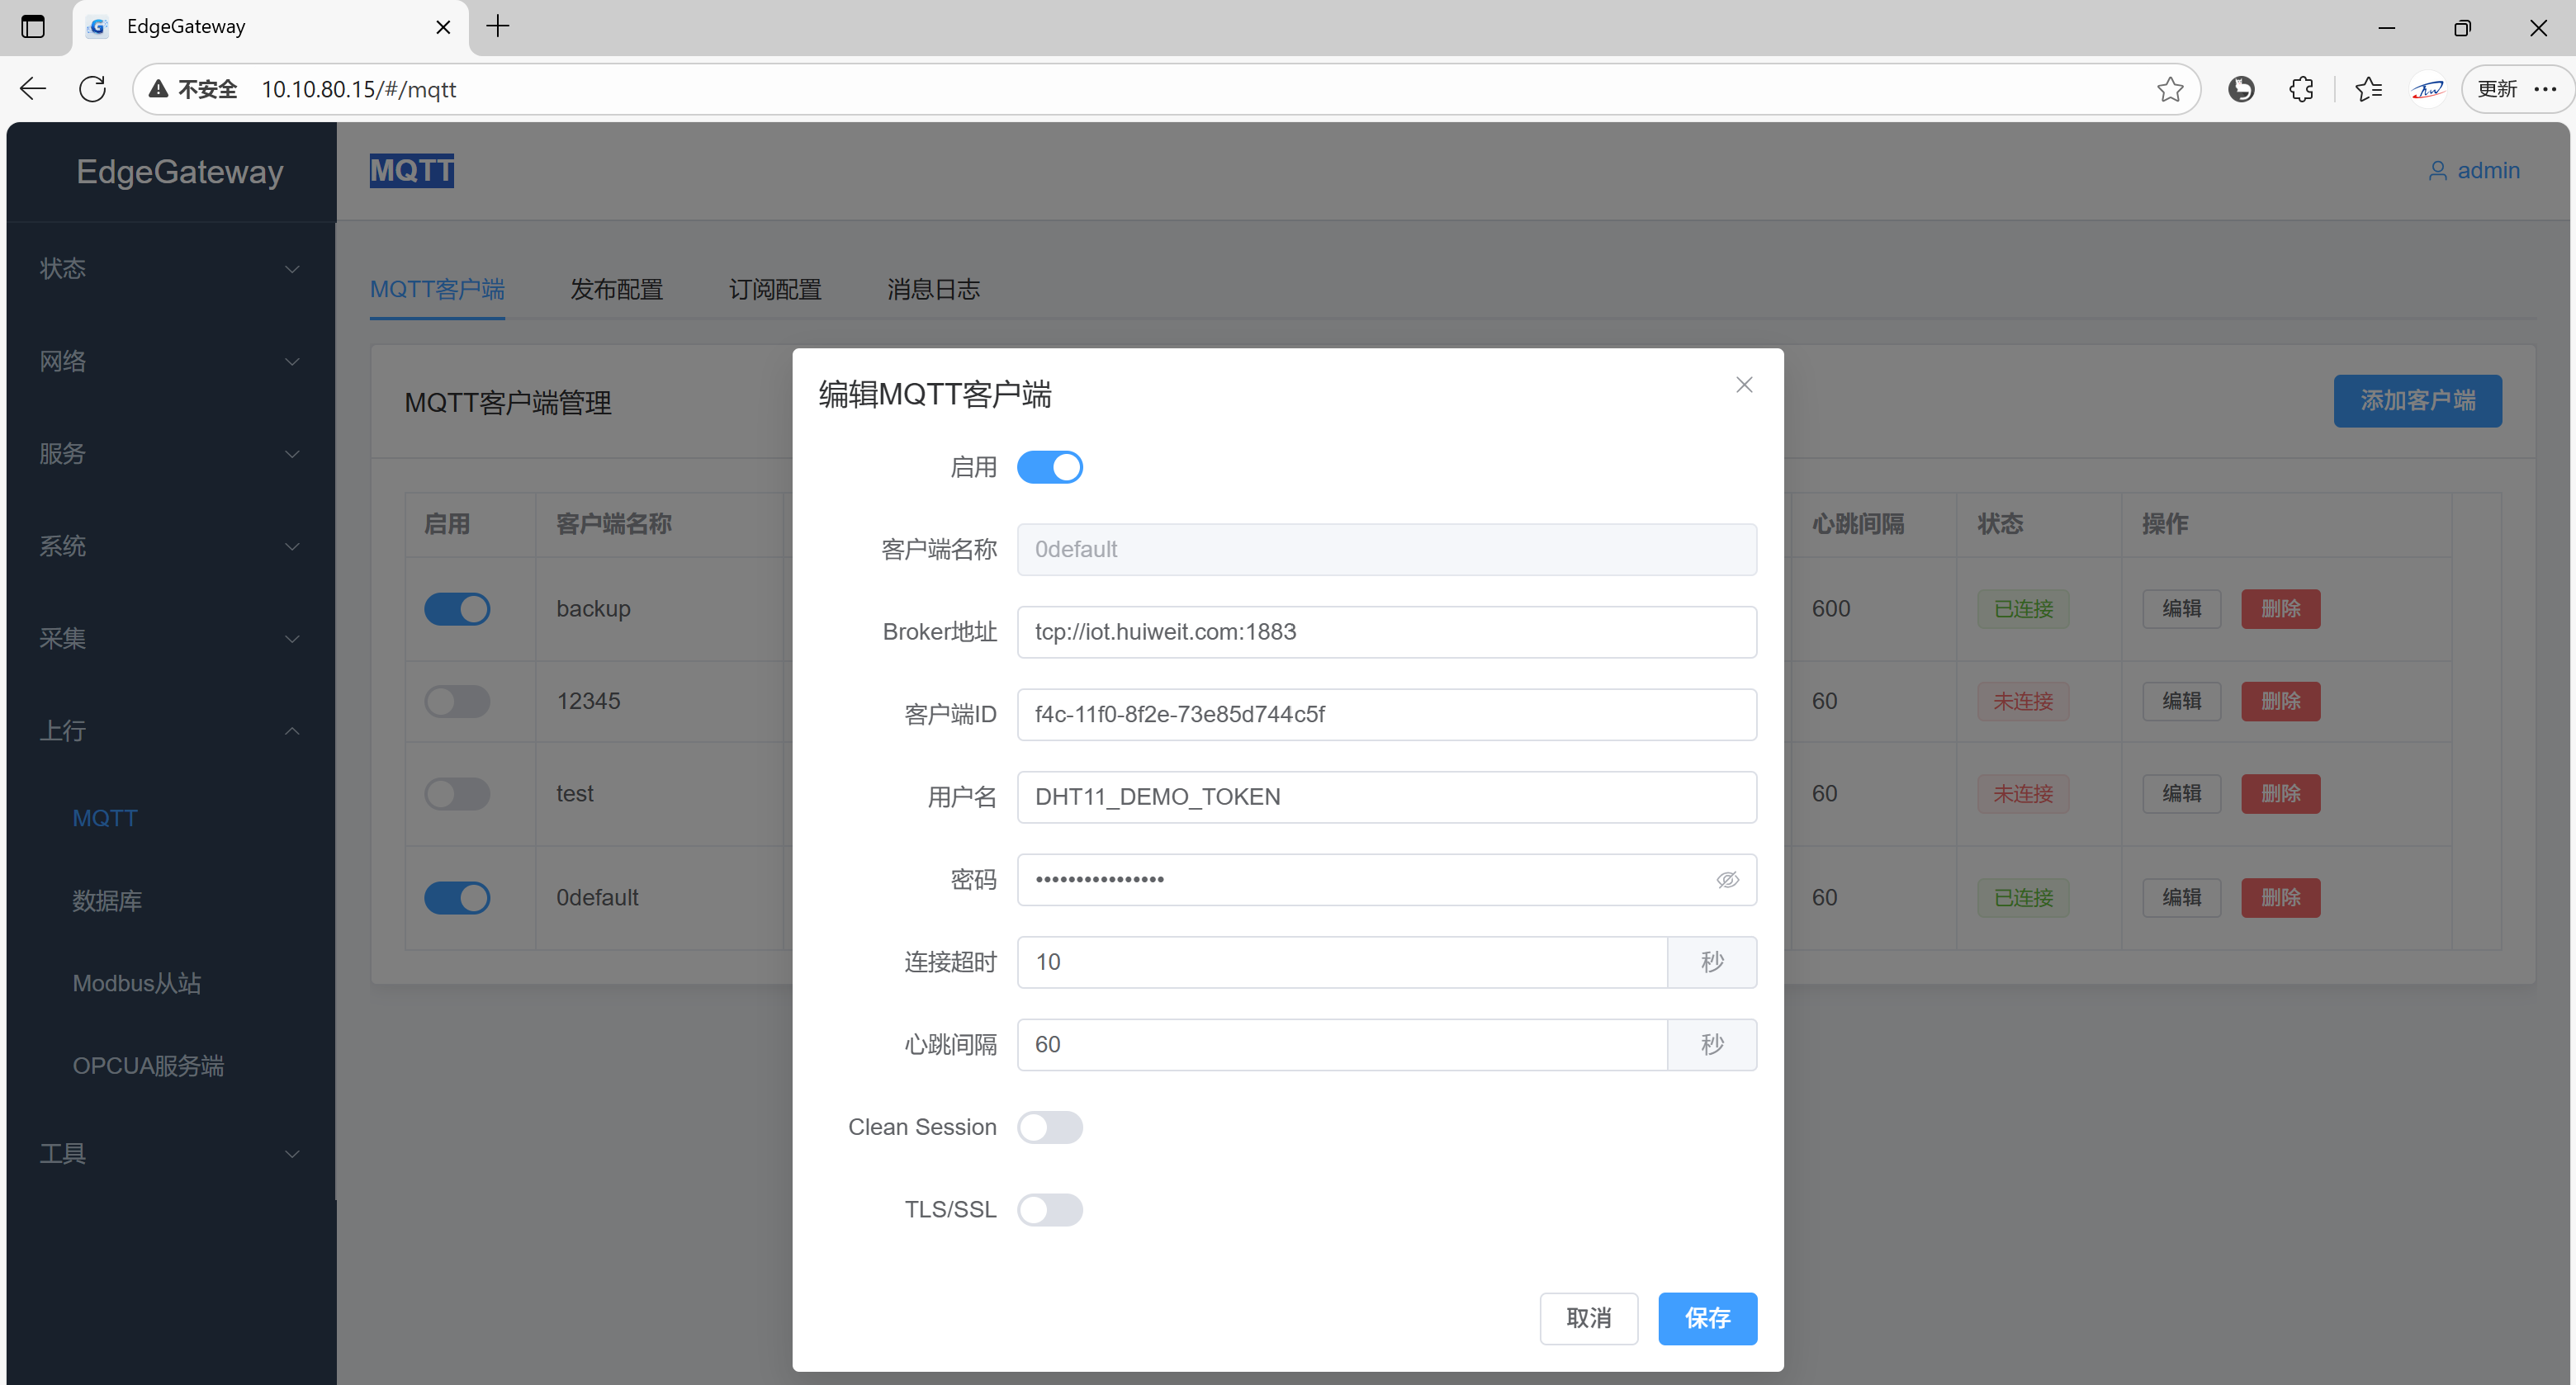Click the browser back arrow

tap(33, 89)
